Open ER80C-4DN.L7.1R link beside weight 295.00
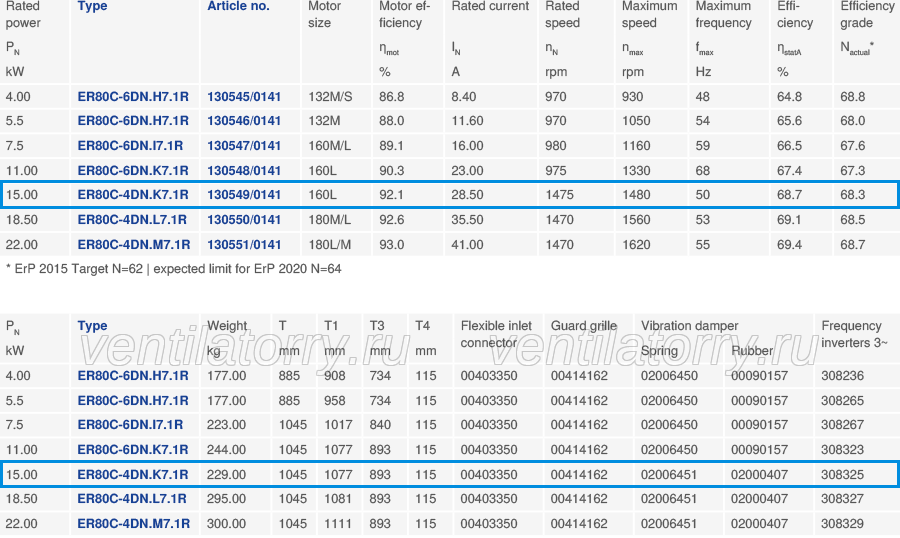Viewport: 900px width, 538px height. click(x=132, y=499)
